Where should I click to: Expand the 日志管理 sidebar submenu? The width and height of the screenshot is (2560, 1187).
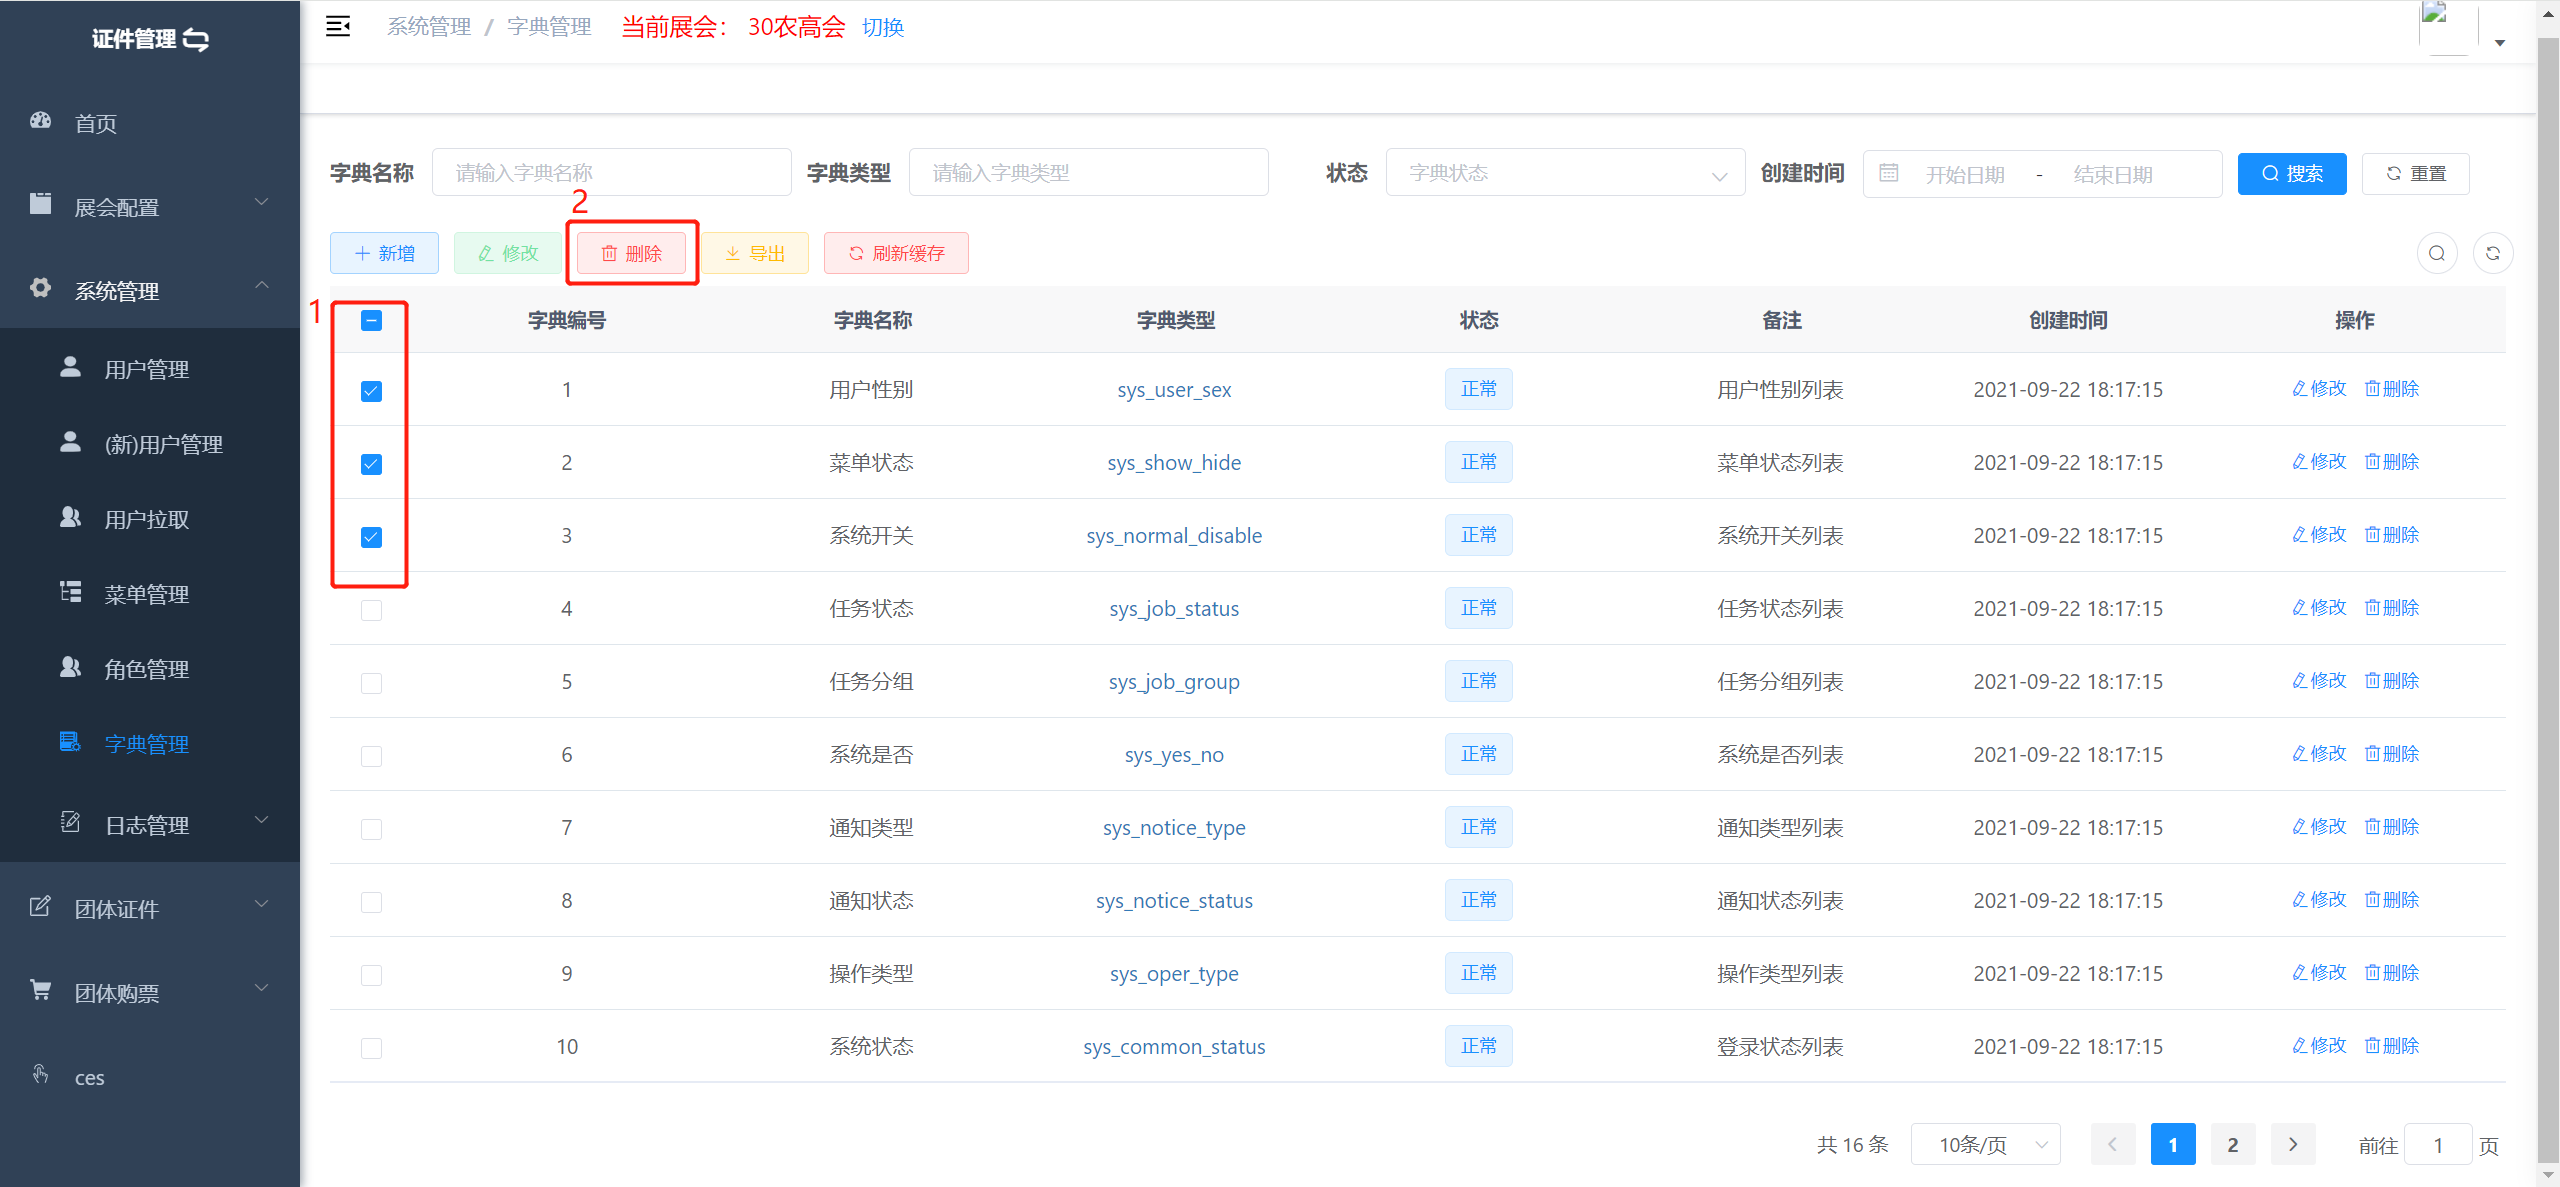[x=150, y=824]
